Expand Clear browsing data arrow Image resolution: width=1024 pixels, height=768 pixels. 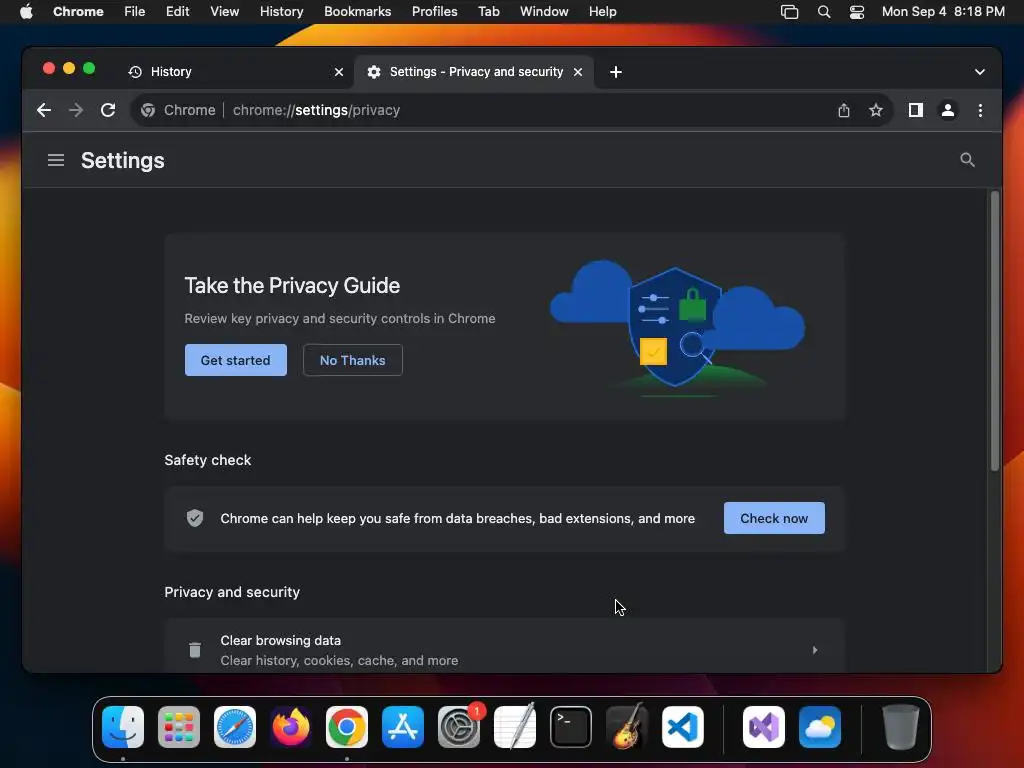[814, 650]
